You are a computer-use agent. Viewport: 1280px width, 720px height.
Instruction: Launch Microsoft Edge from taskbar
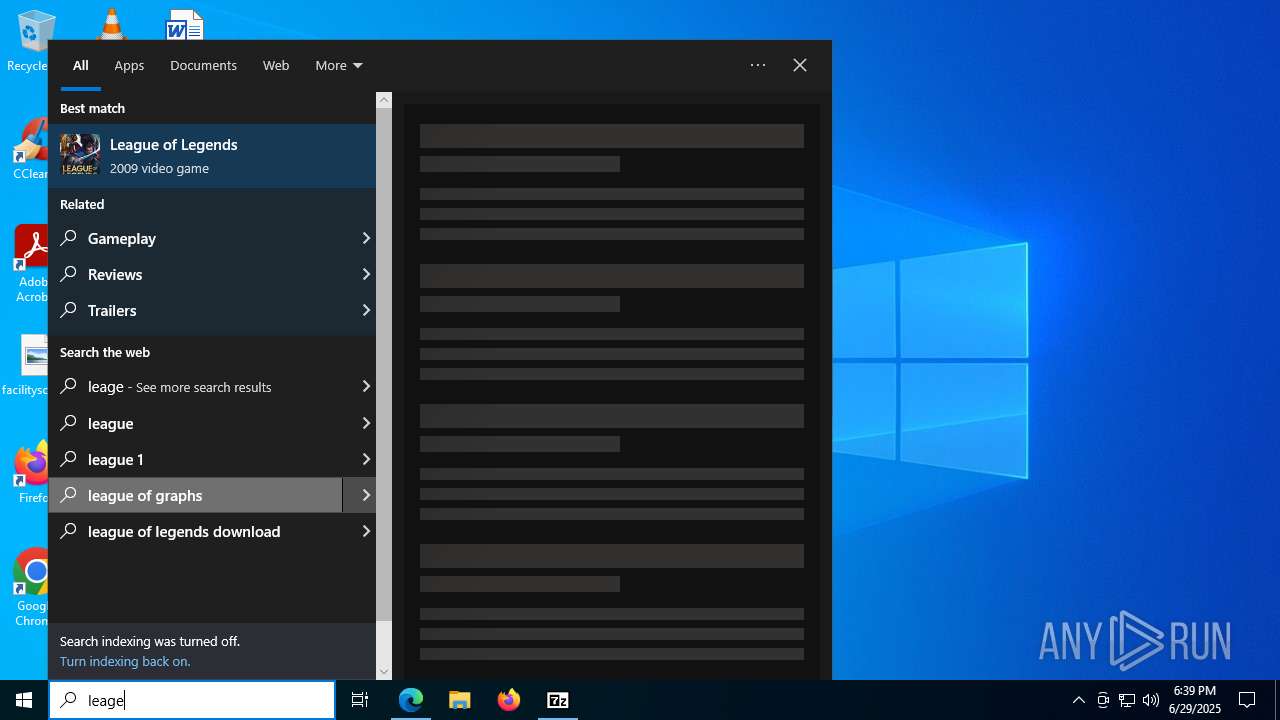pos(411,700)
